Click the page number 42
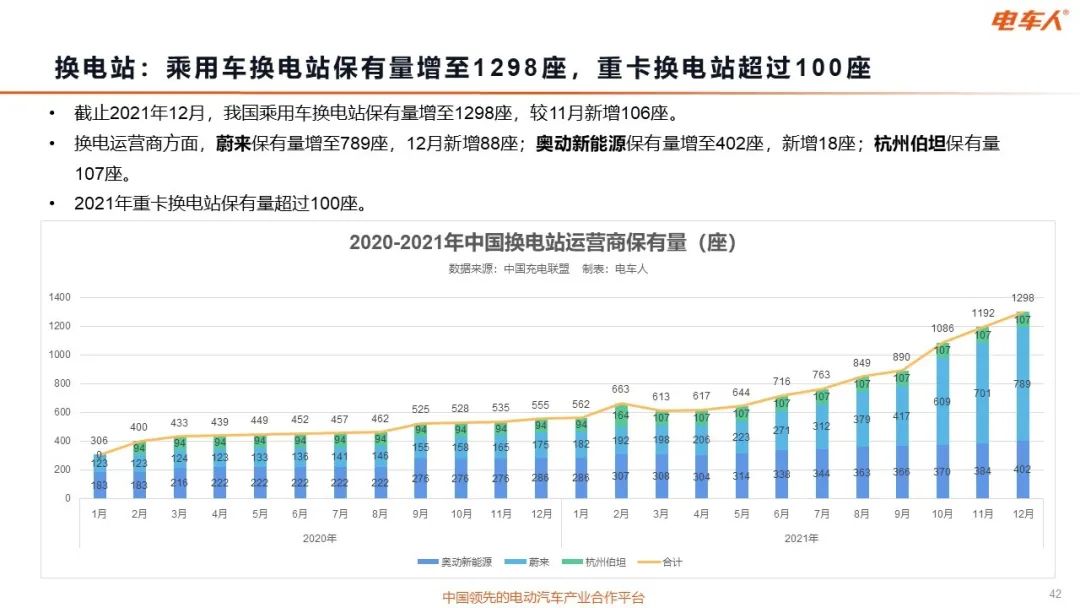The image size is (1080, 608). [x=1055, y=594]
